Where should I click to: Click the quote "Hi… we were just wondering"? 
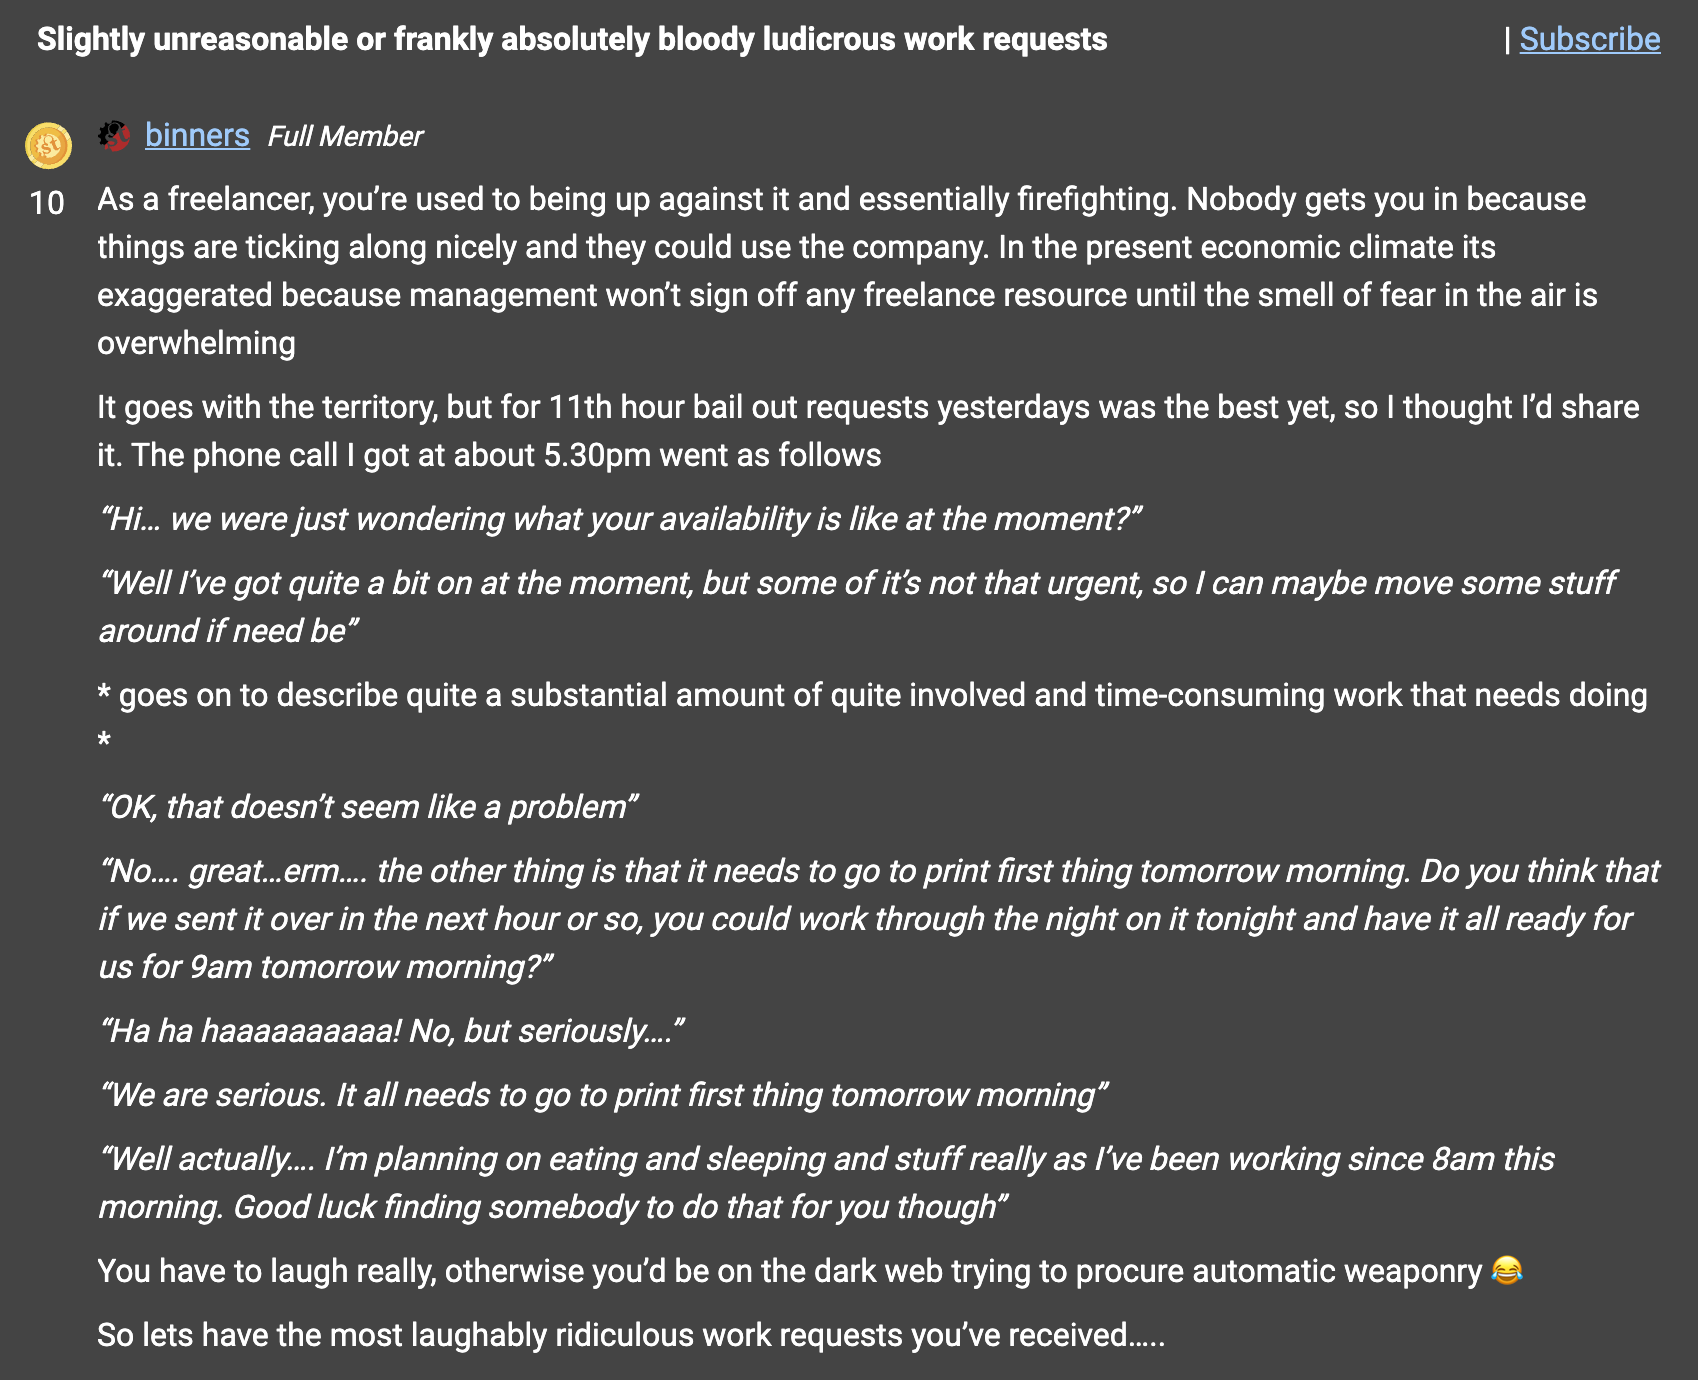point(620,519)
